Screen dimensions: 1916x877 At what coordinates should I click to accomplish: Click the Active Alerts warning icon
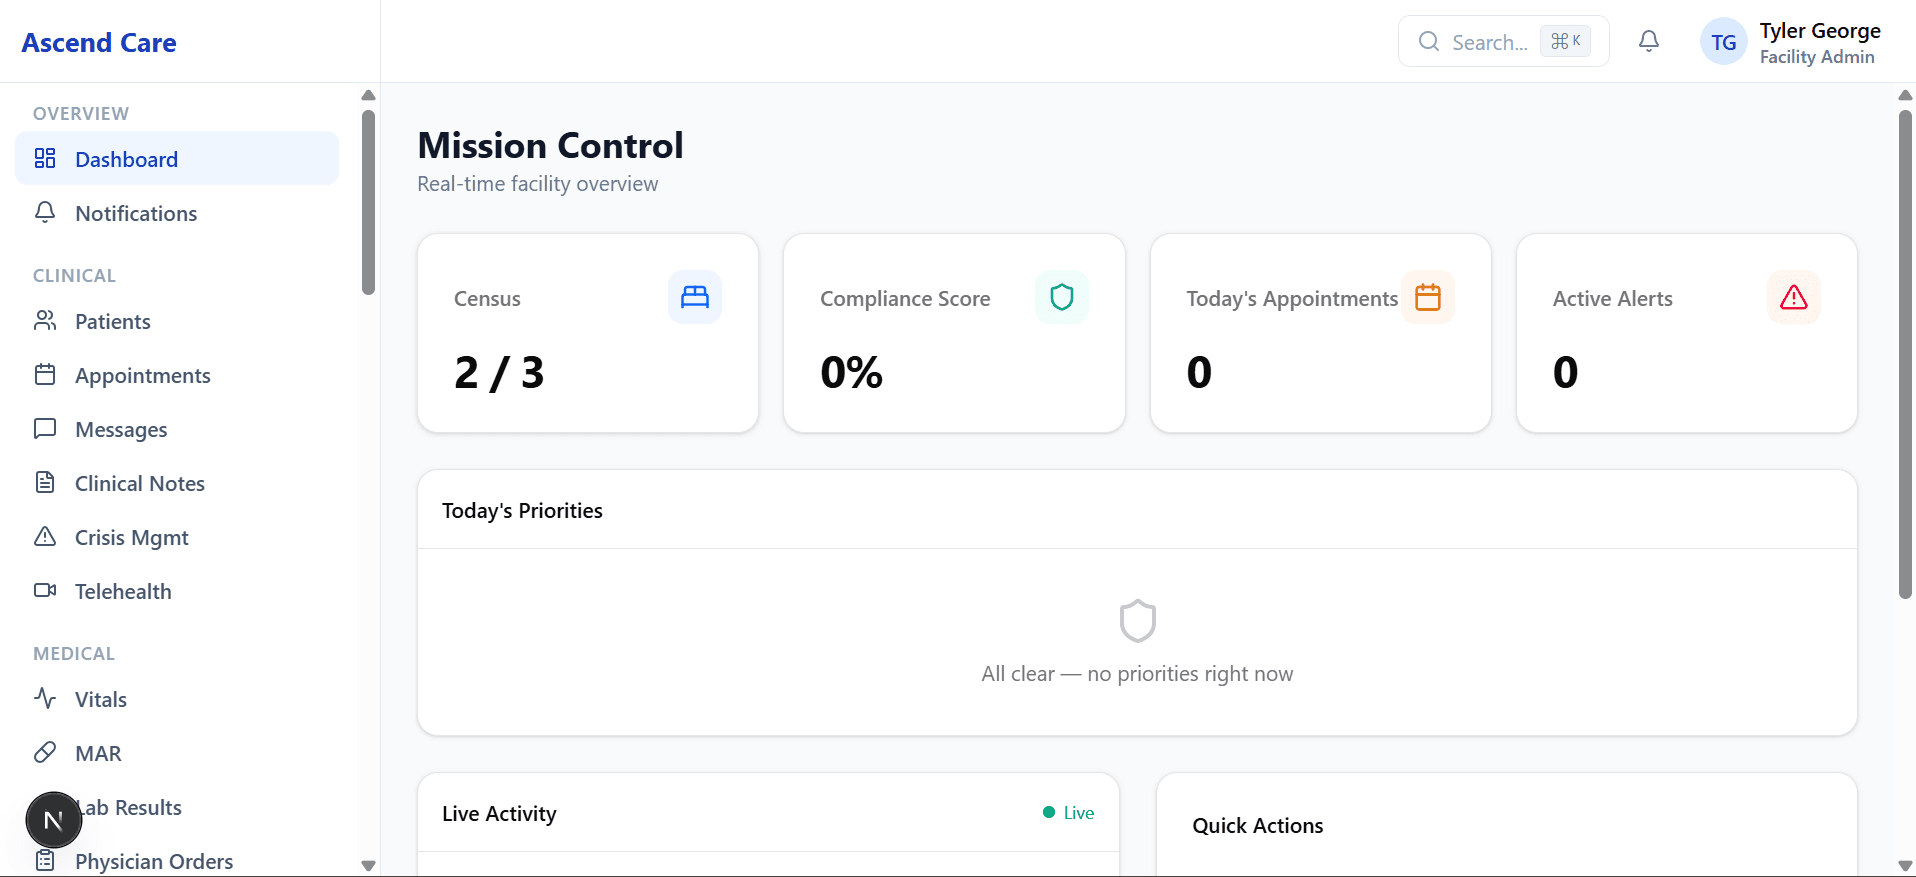tap(1793, 296)
